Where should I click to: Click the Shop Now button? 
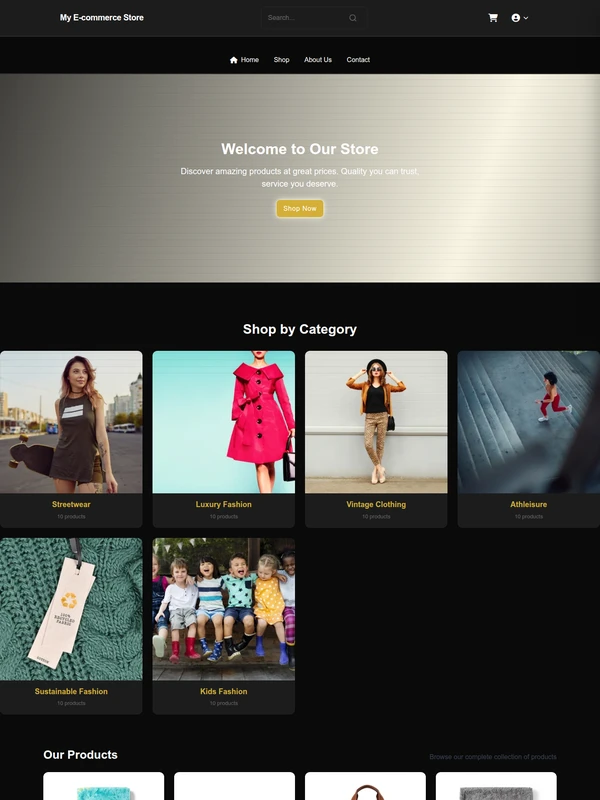point(300,209)
